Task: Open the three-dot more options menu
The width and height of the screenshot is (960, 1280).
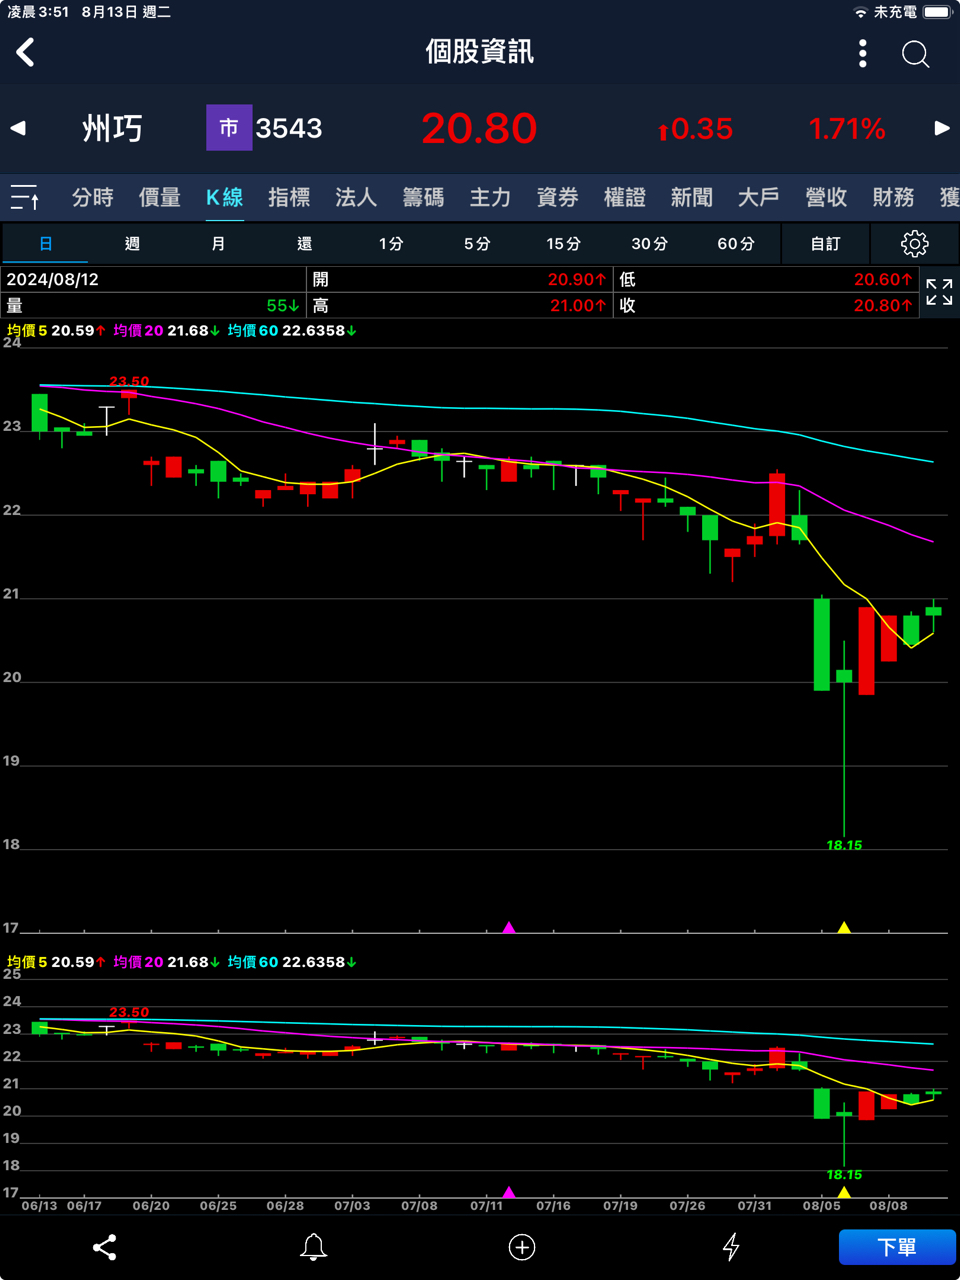Action: (862, 53)
